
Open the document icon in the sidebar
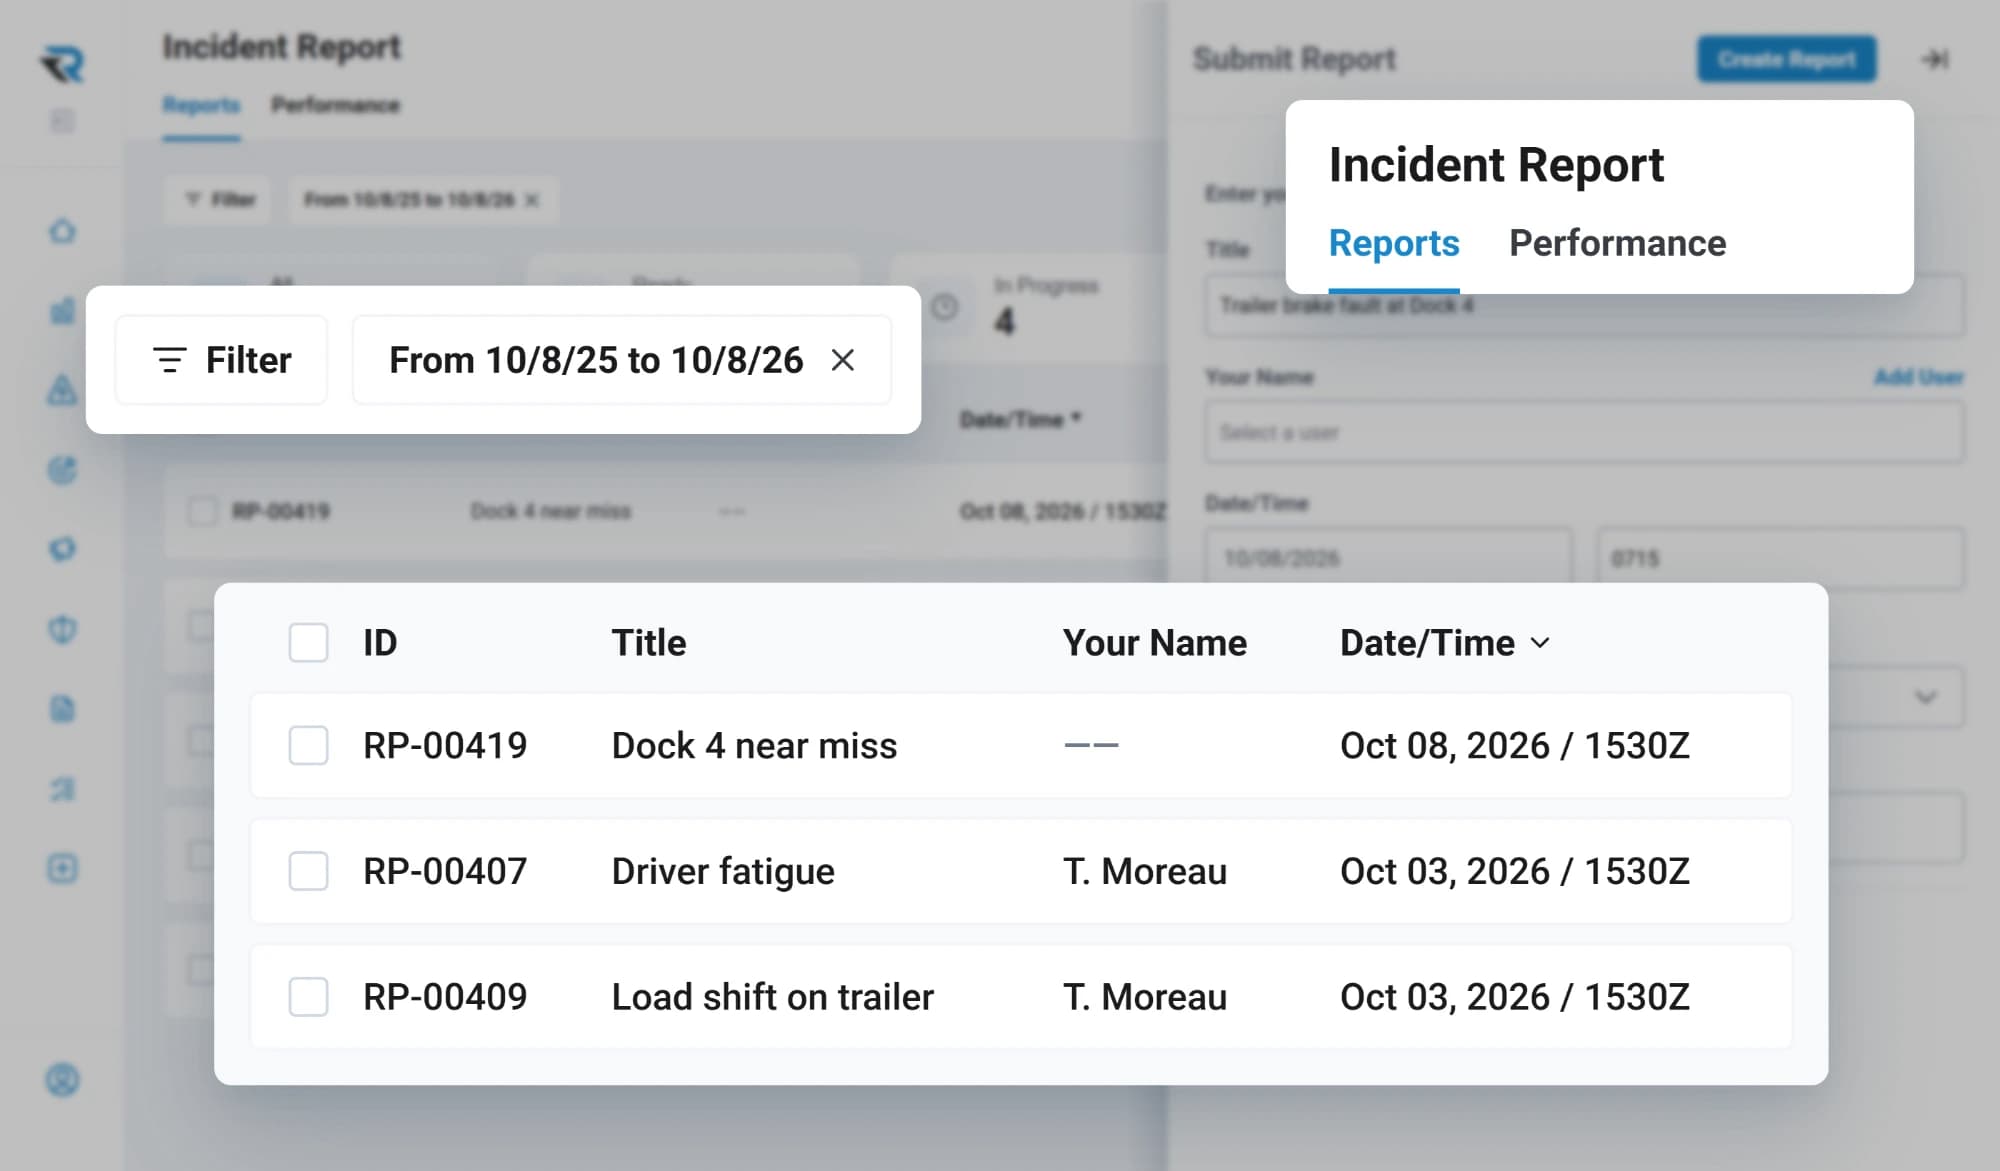tap(62, 709)
